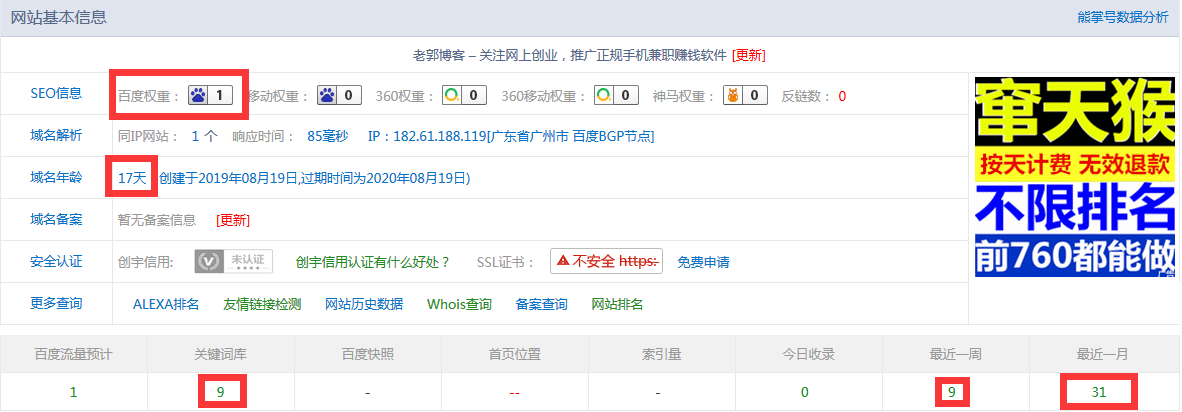Click 暂无备案信息 text

(157, 221)
